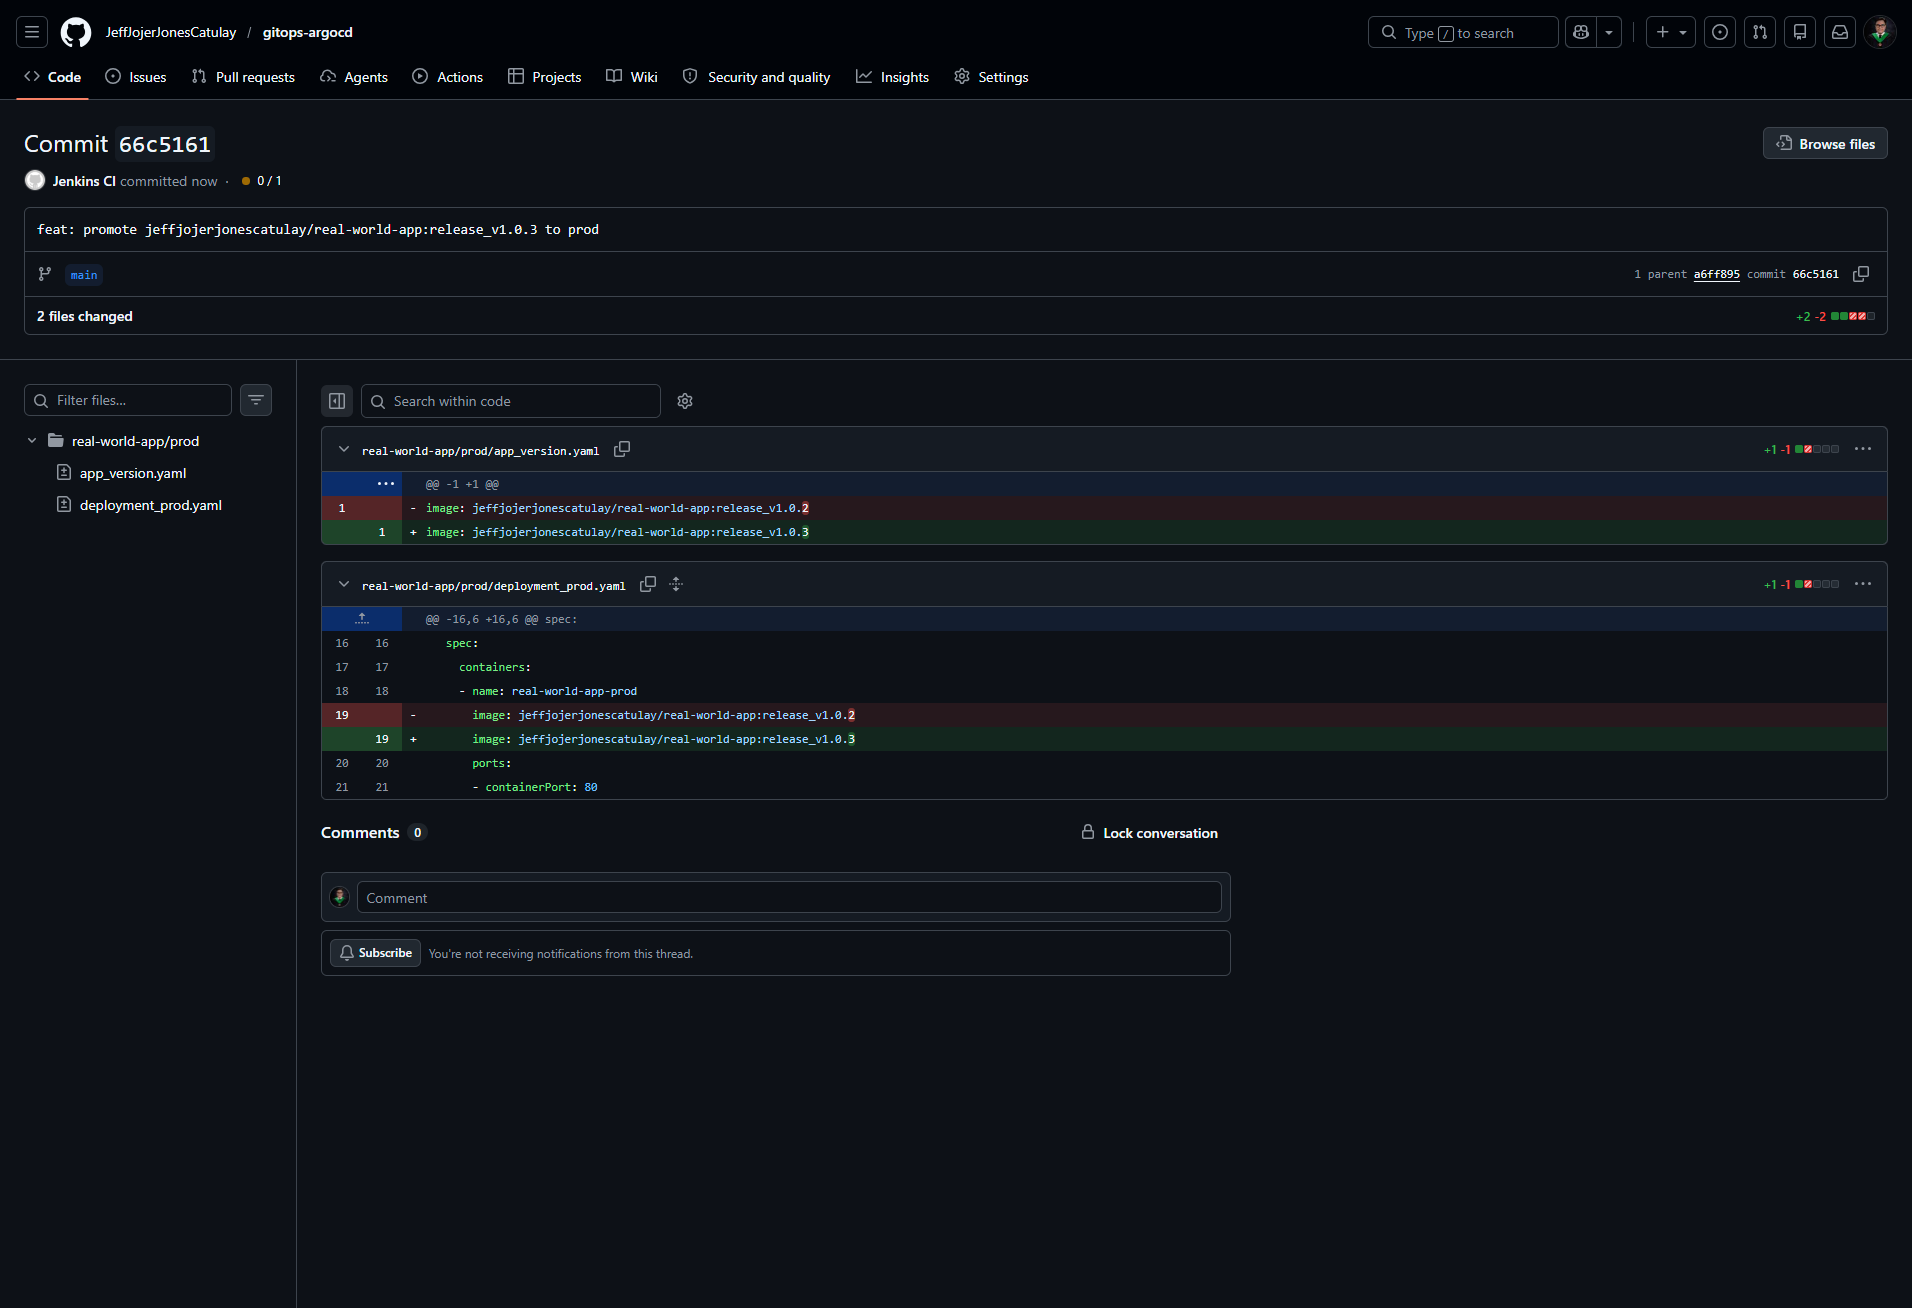This screenshot has width=1912, height=1308.
Task: Open the user profile avatar menu
Action: [1880, 32]
